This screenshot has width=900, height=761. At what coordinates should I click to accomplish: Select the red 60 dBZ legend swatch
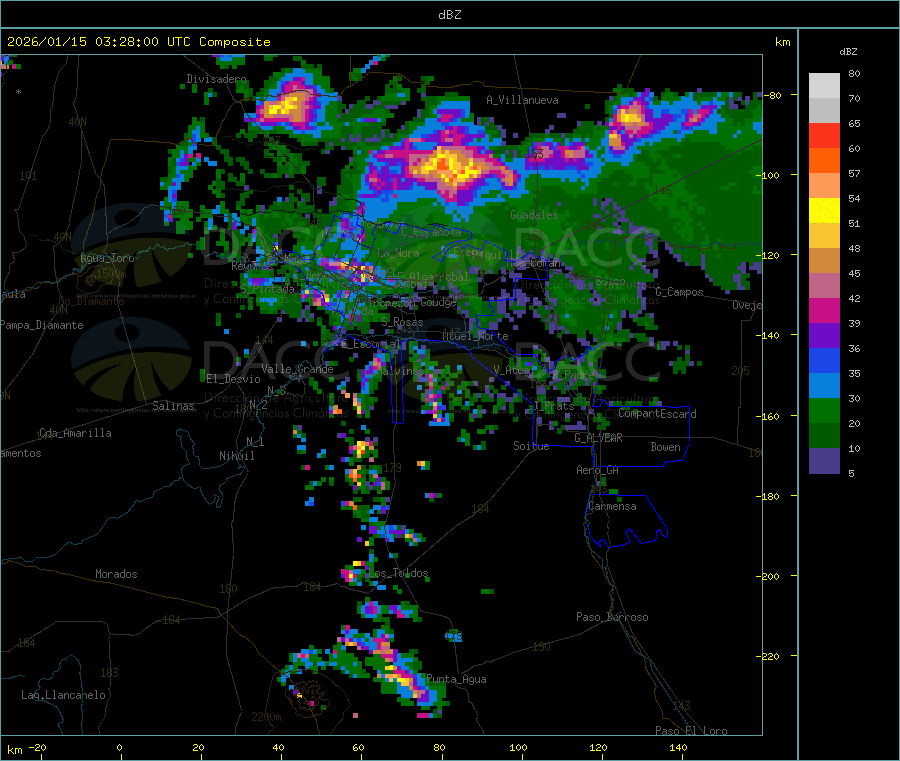824,135
